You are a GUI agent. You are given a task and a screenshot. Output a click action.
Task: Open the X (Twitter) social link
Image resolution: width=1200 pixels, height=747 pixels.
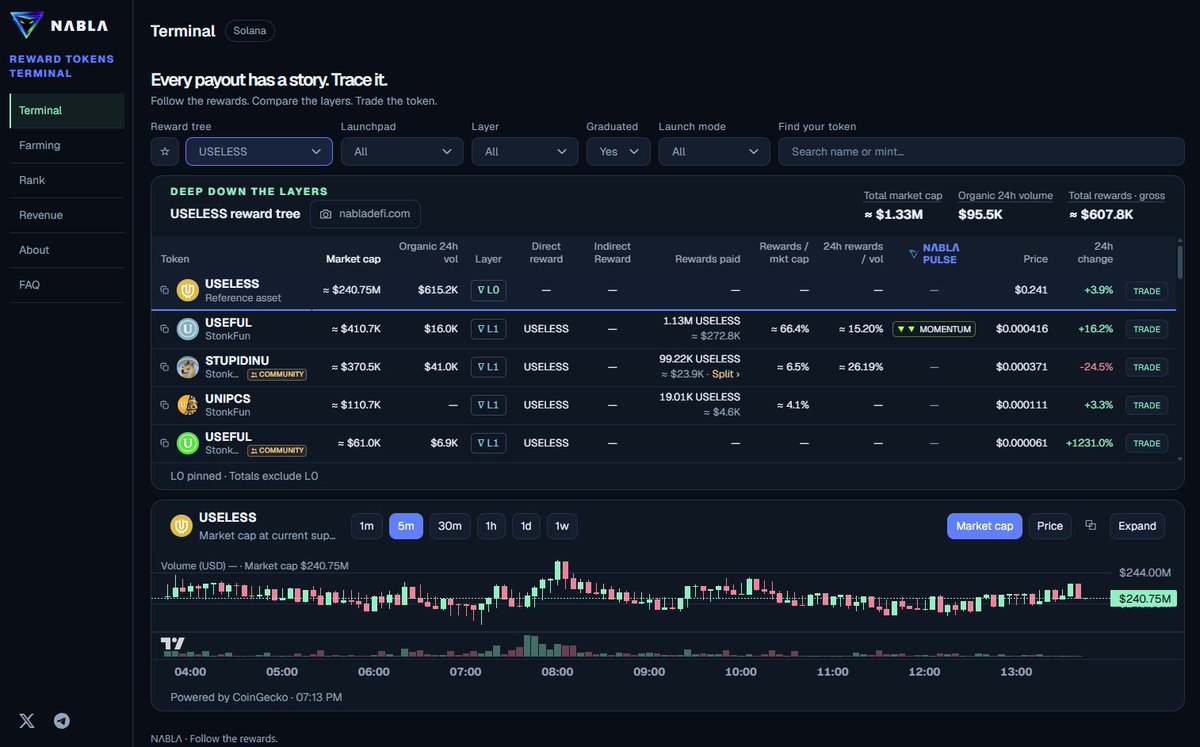point(27,721)
